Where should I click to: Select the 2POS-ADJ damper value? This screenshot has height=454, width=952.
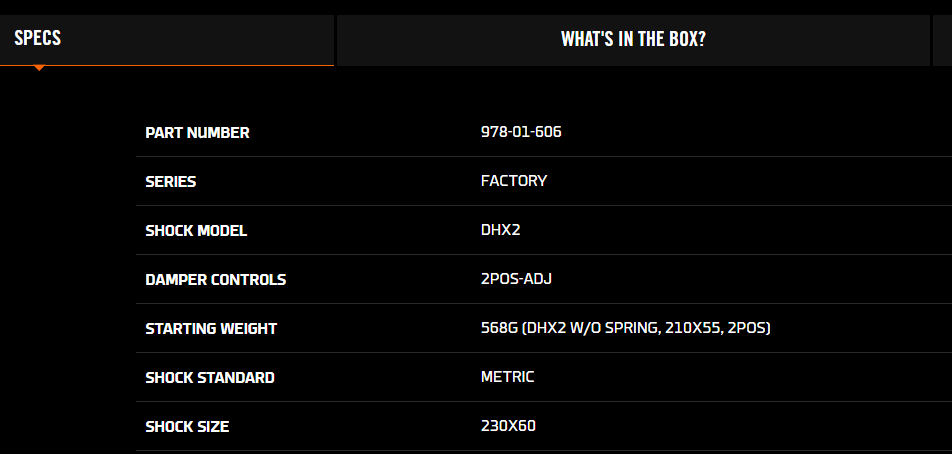pyautogui.click(x=516, y=279)
